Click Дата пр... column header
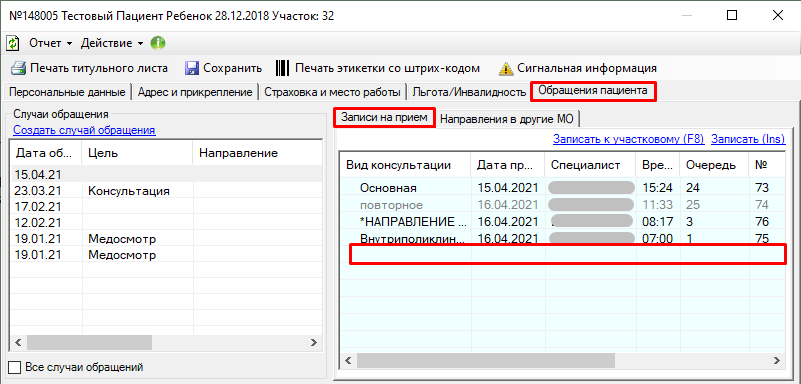801x384 pixels. pos(508,164)
